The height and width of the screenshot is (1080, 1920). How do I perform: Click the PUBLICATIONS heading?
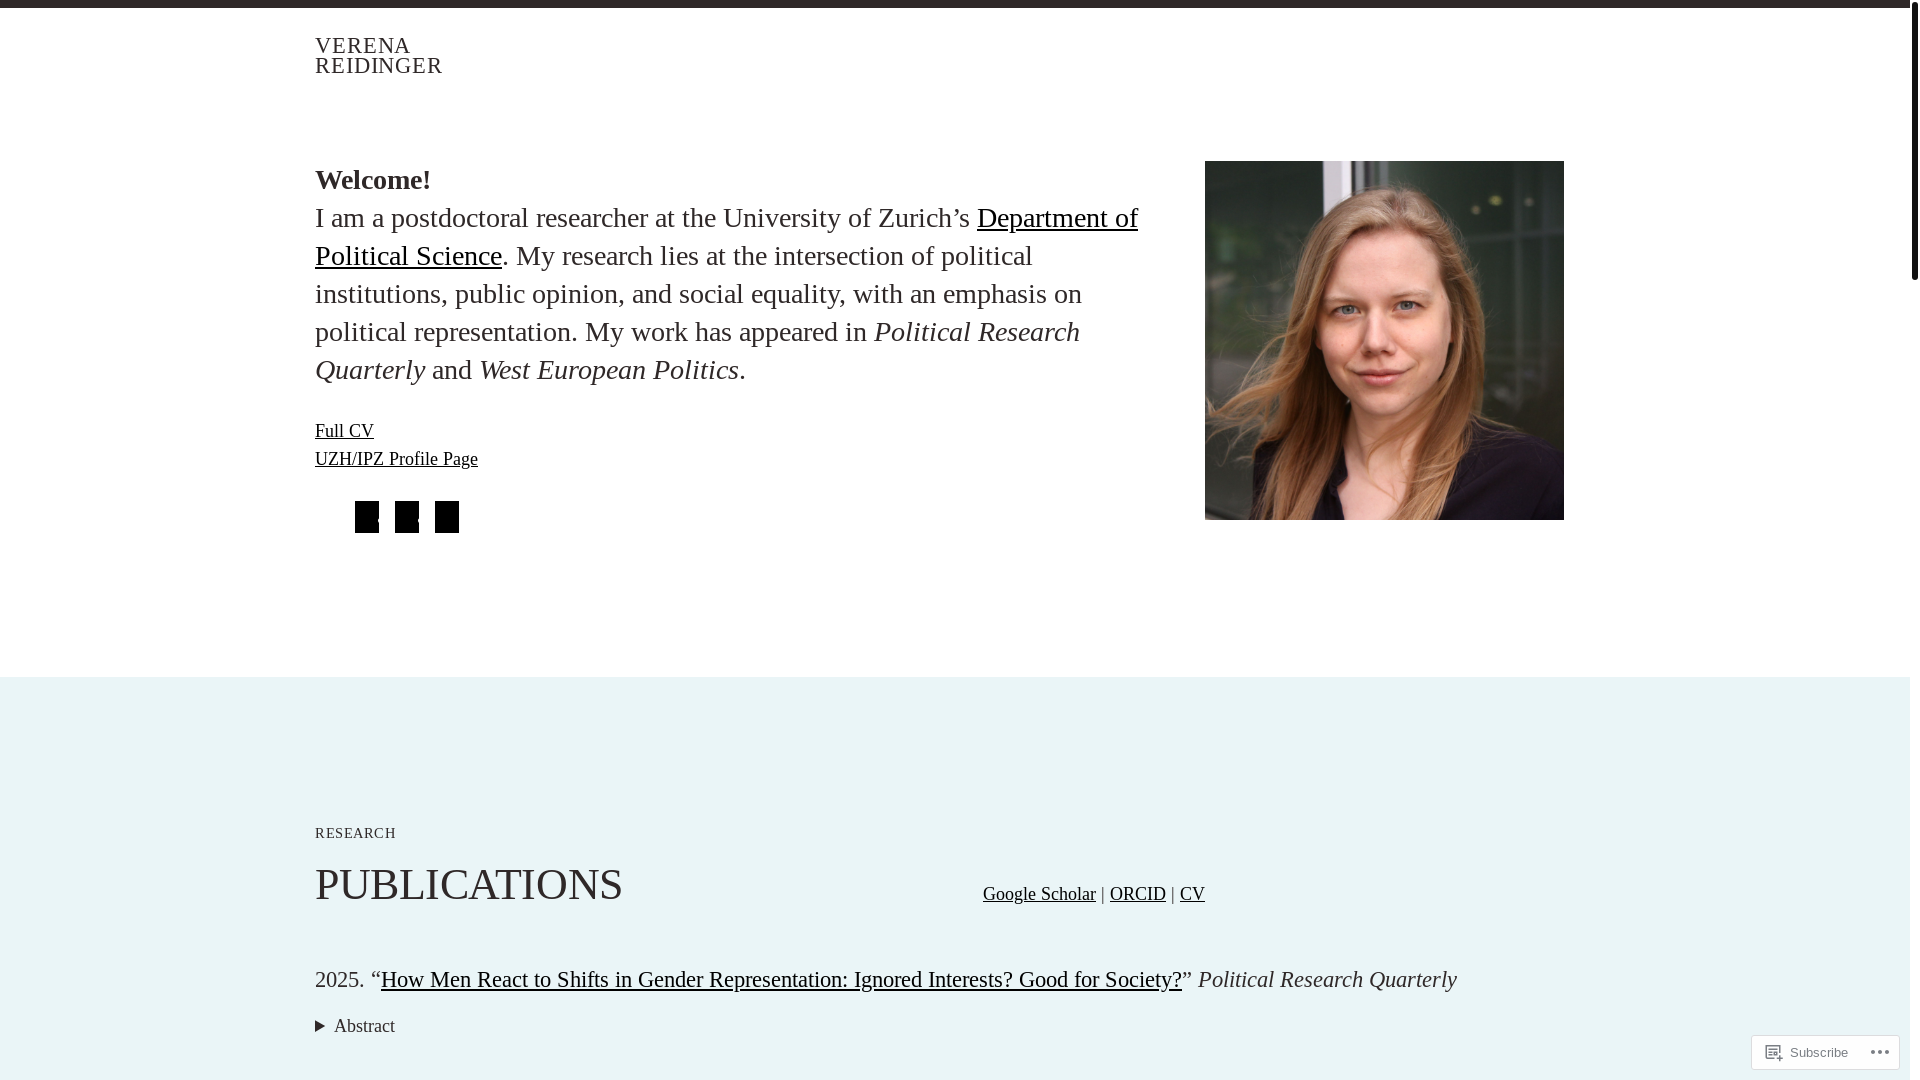pos(469,885)
